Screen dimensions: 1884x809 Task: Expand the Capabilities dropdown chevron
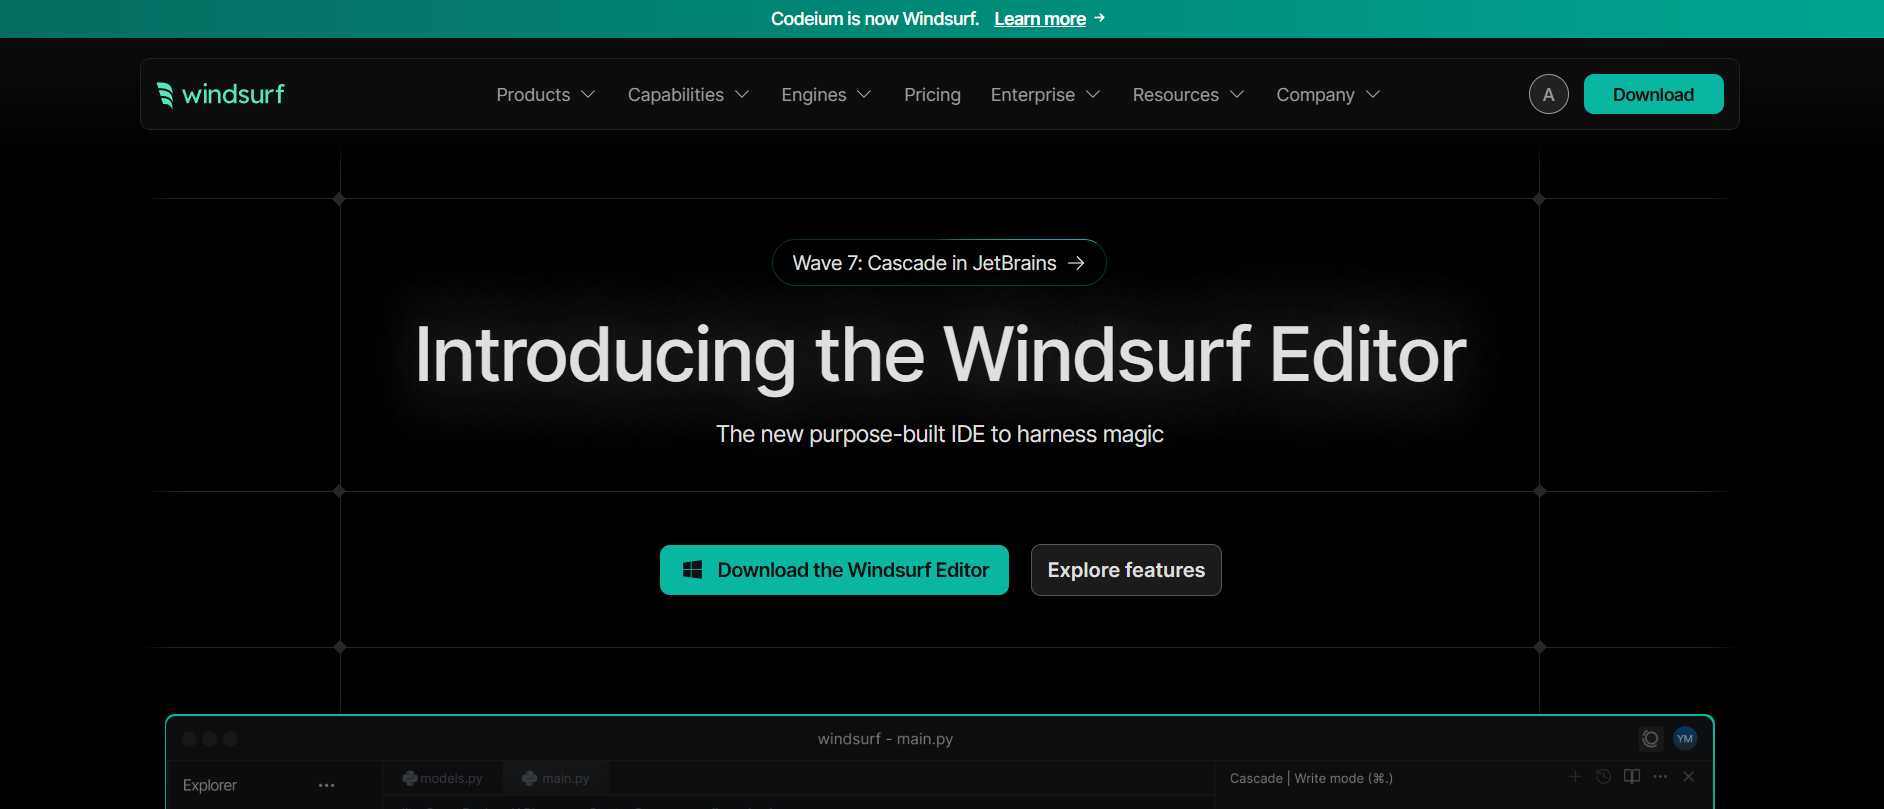pyautogui.click(x=742, y=94)
